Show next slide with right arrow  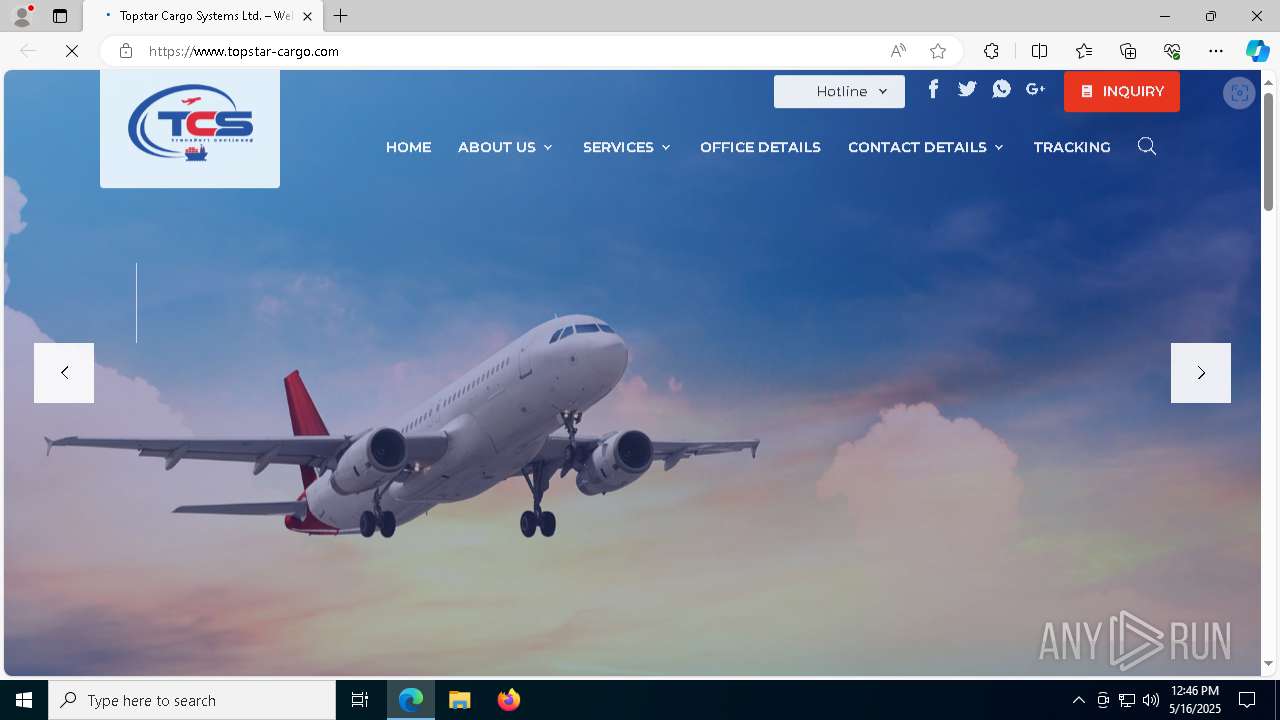pyautogui.click(x=1201, y=373)
